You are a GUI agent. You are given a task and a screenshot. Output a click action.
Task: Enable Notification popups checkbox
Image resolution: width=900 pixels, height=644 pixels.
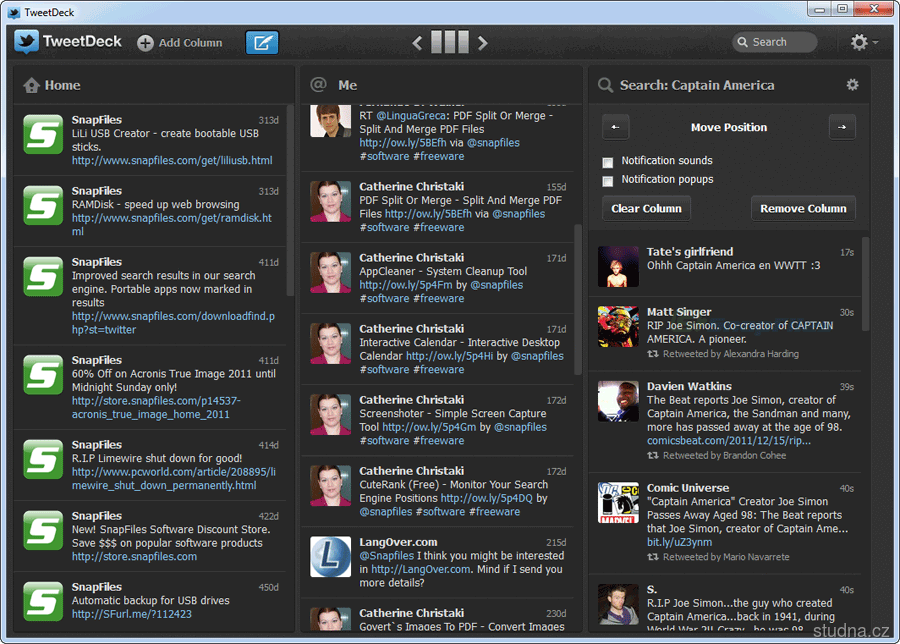[608, 181]
